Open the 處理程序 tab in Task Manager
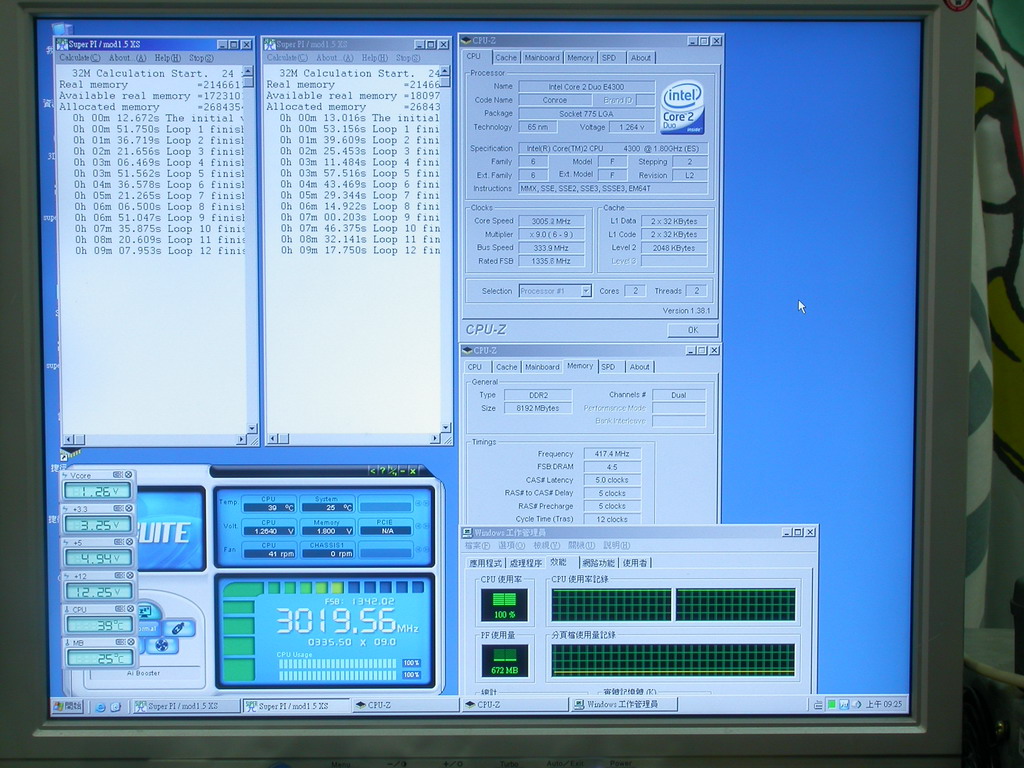 pos(526,563)
